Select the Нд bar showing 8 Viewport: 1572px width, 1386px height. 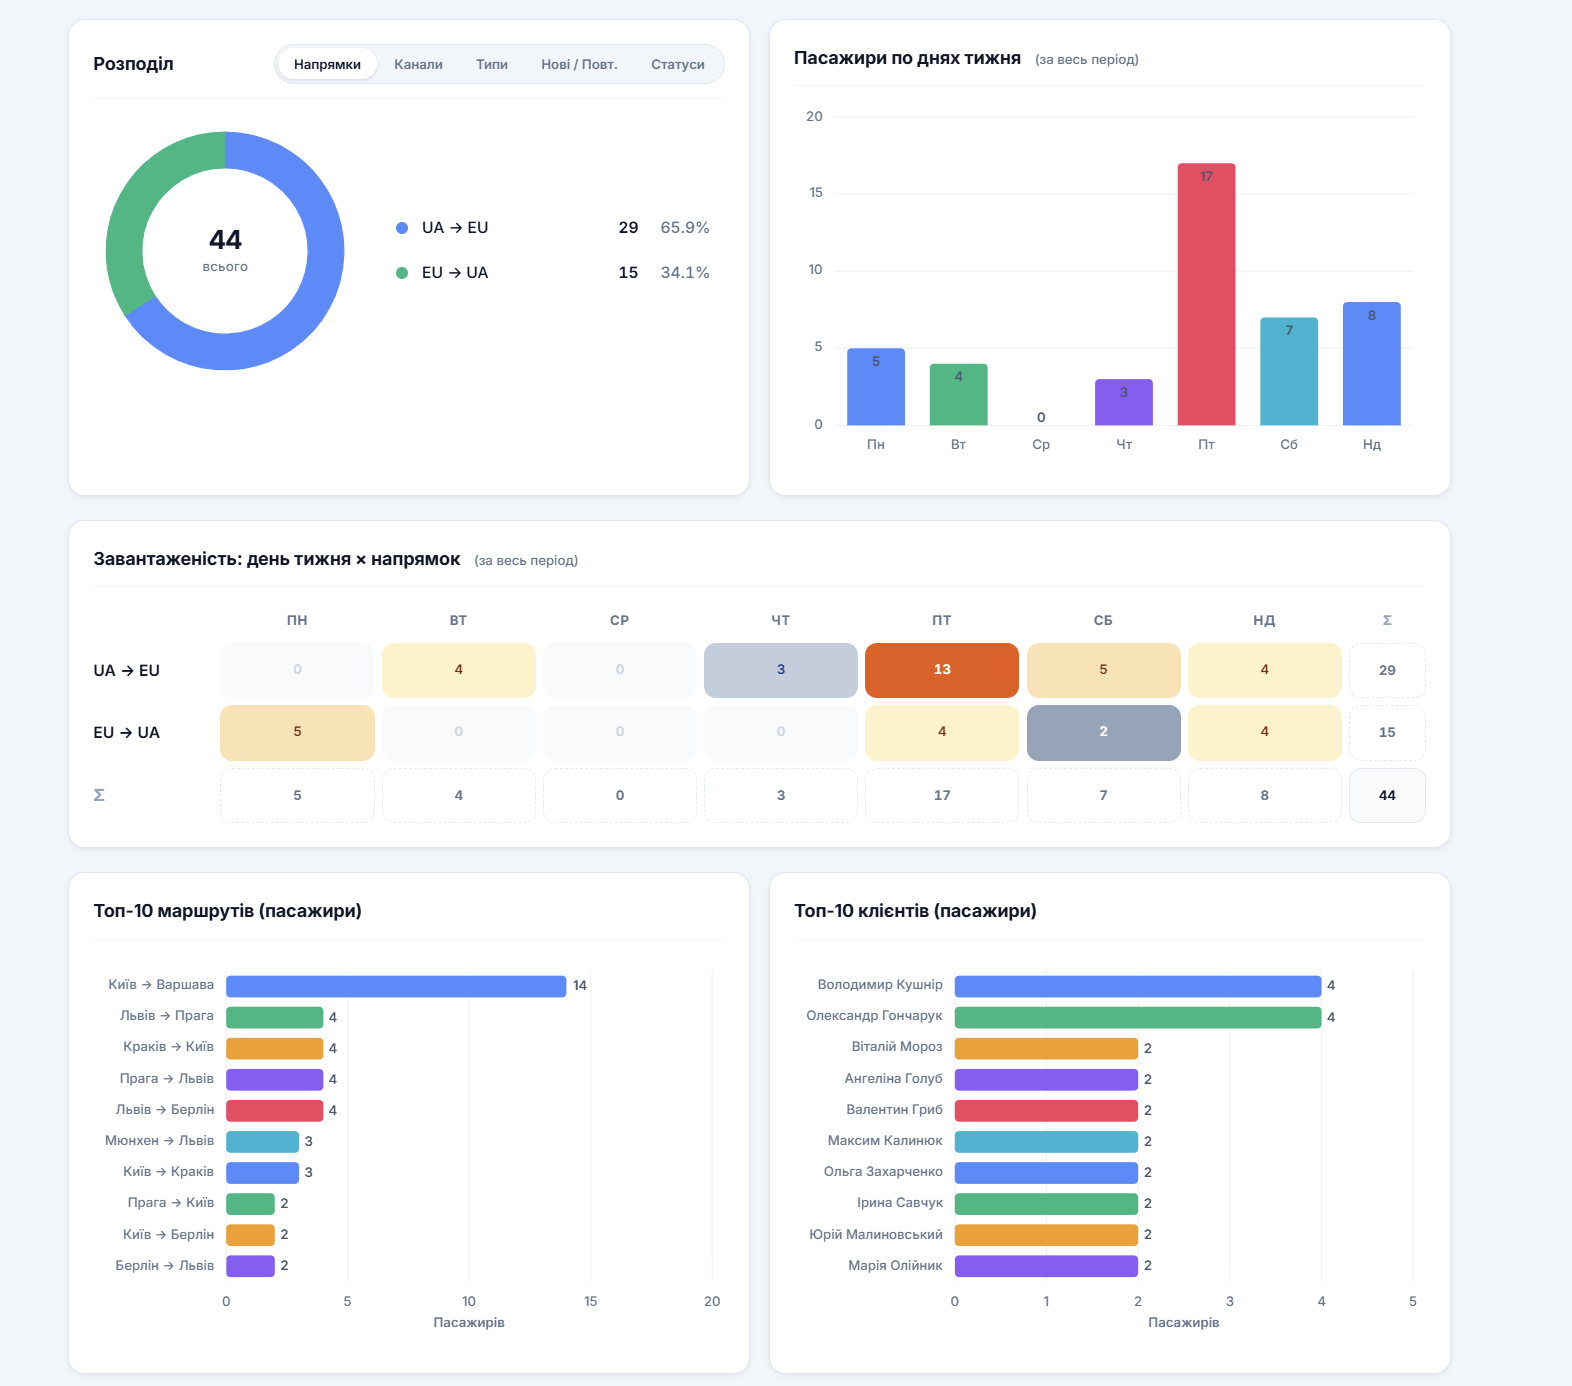(x=1372, y=364)
